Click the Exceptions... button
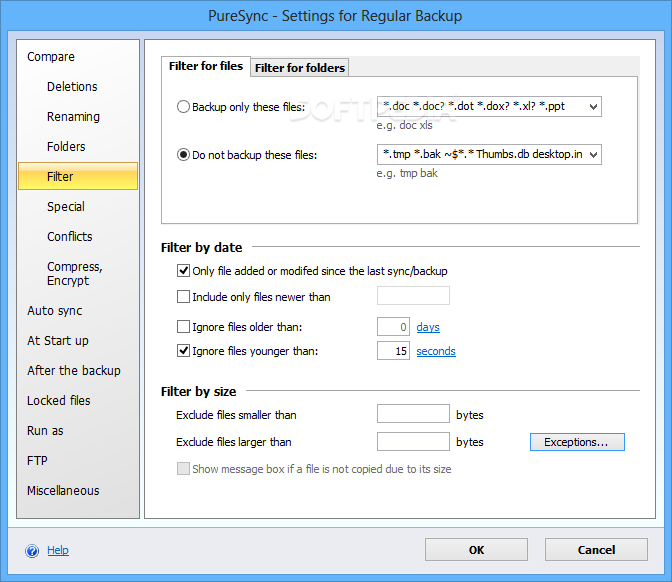The width and height of the screenshot is (672, 582). [577, 442]
